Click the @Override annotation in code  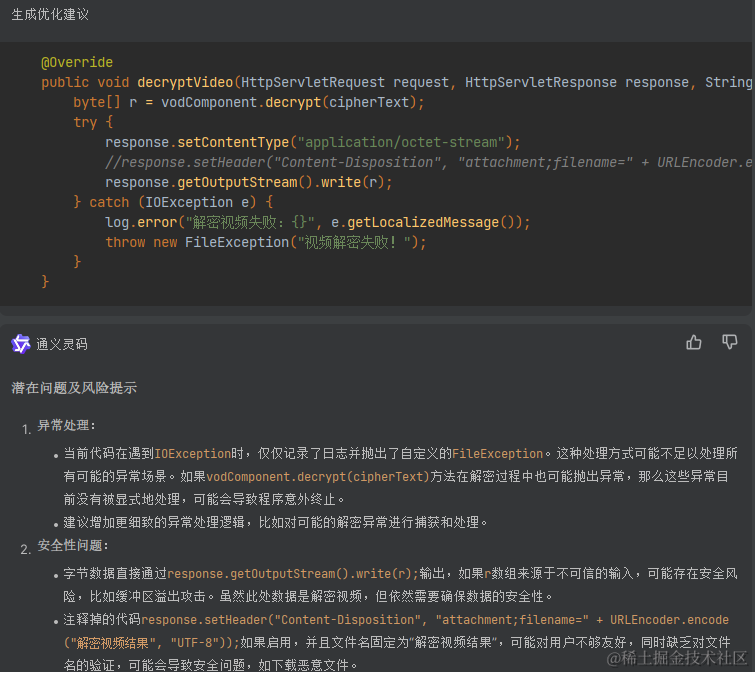(77, 63)
